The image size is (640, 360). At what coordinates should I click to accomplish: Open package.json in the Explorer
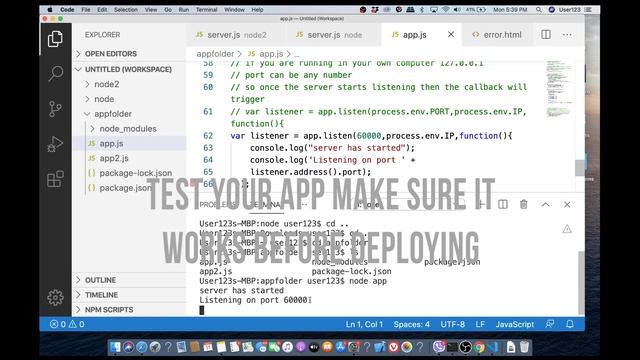click(x=124, y=188)
